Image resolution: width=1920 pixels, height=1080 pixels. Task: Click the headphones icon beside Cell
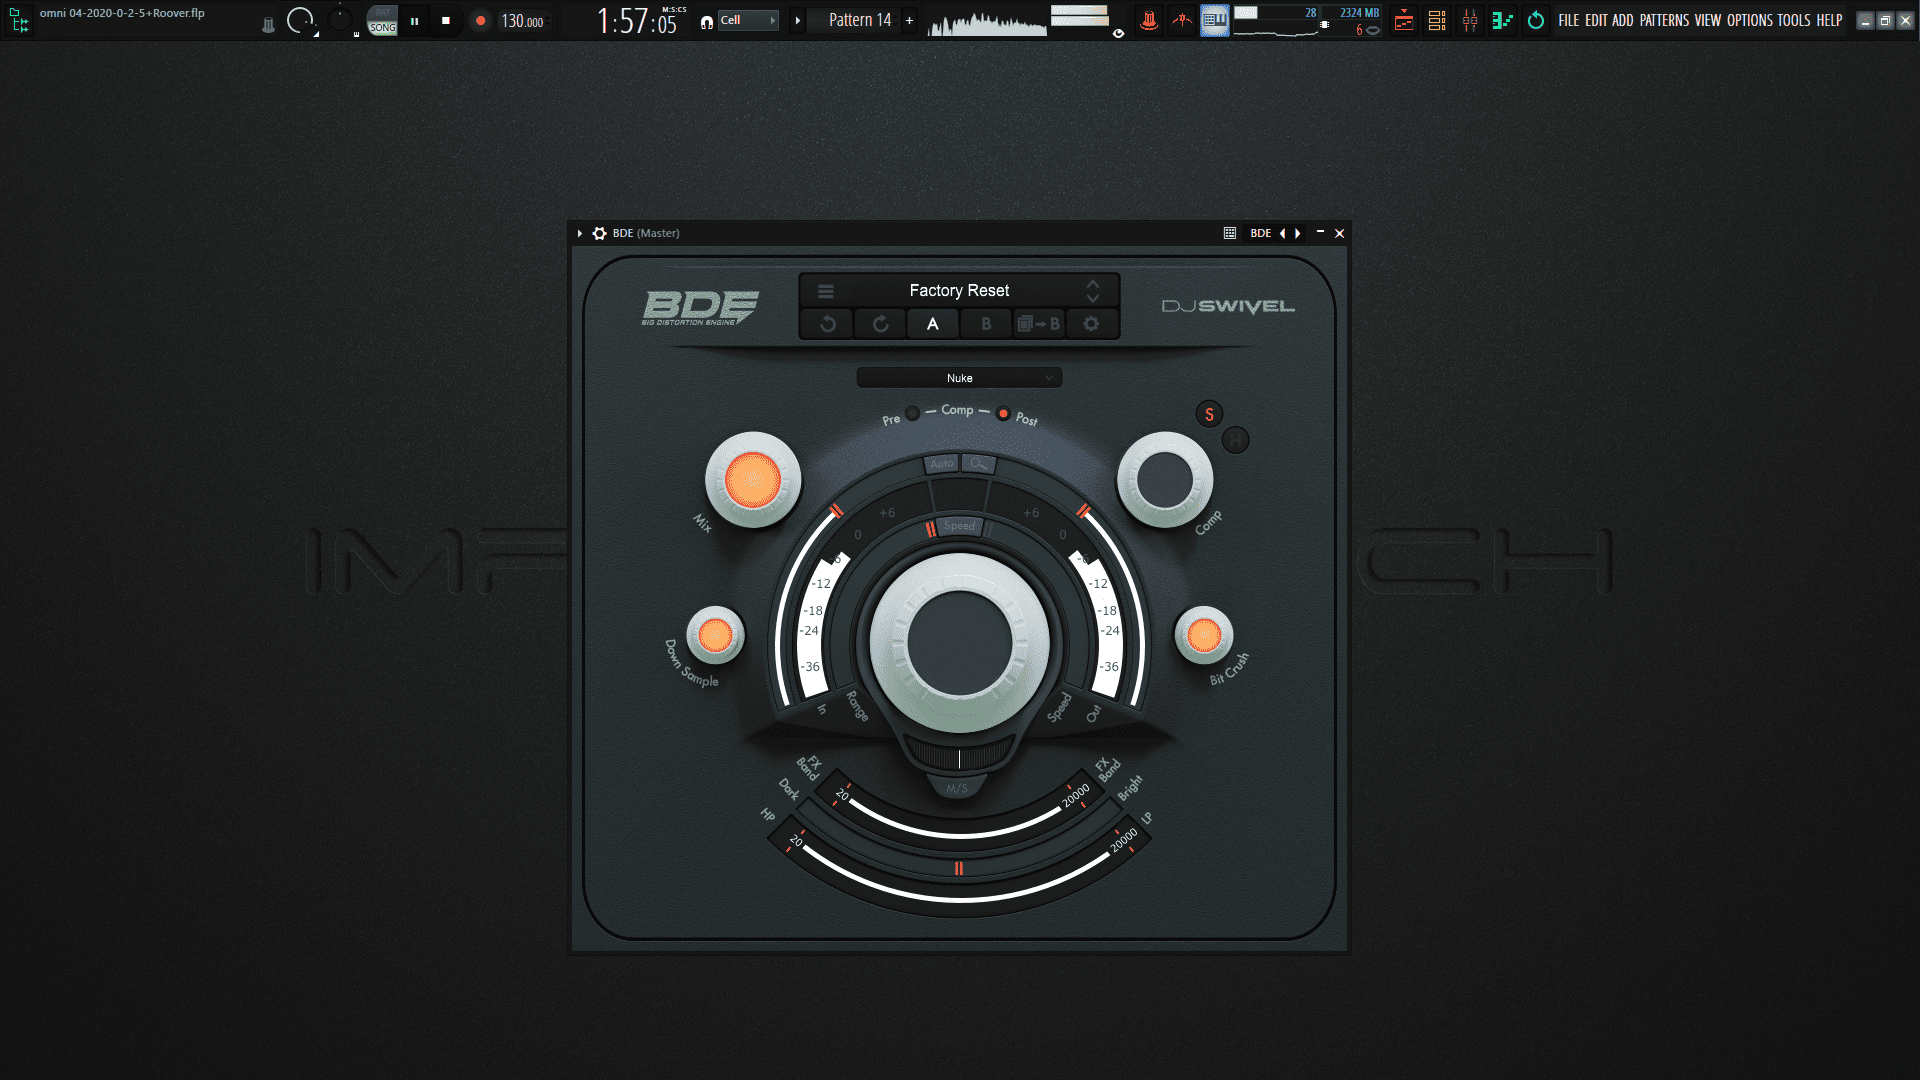(x=707, y=21)
